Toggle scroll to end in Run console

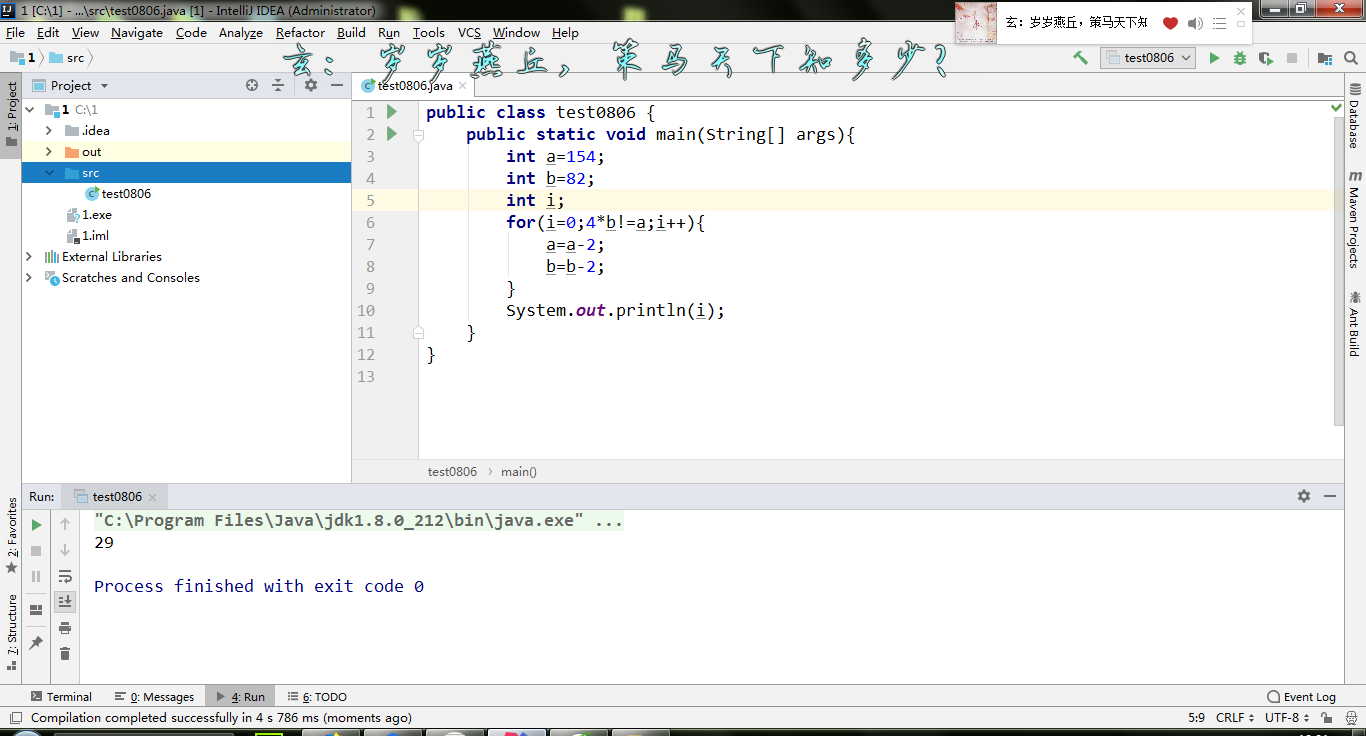65,602
